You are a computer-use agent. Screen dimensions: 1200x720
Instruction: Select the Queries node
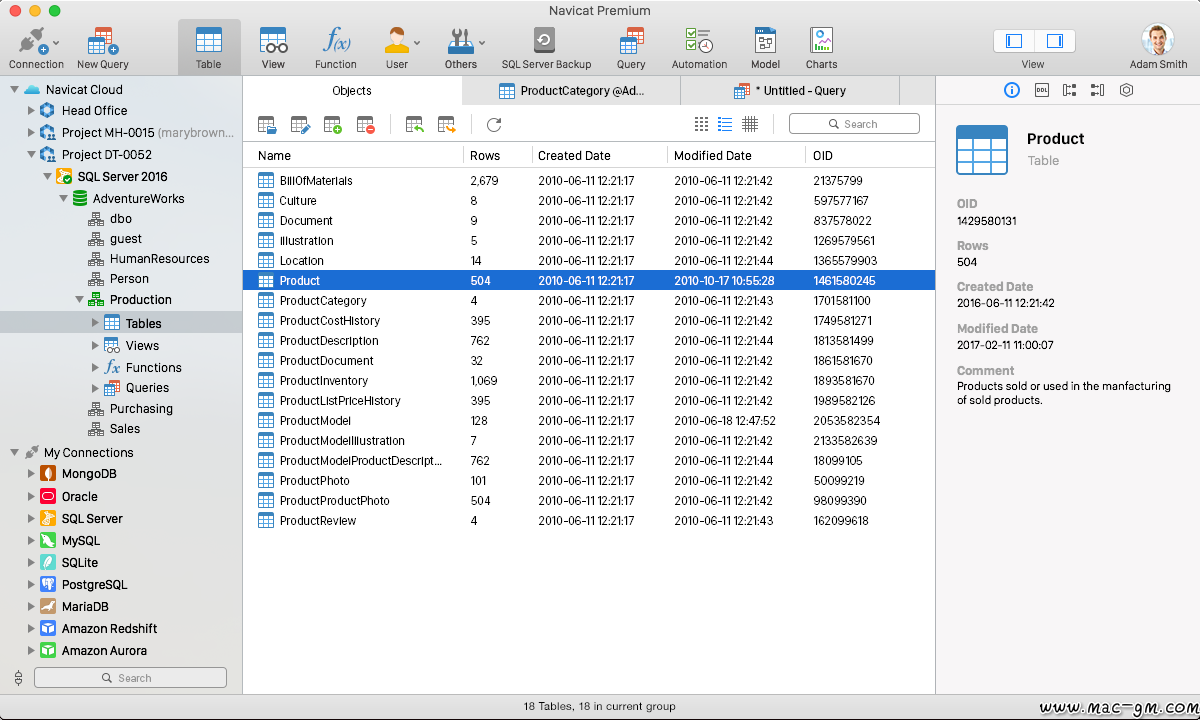[x=147, y=388]
